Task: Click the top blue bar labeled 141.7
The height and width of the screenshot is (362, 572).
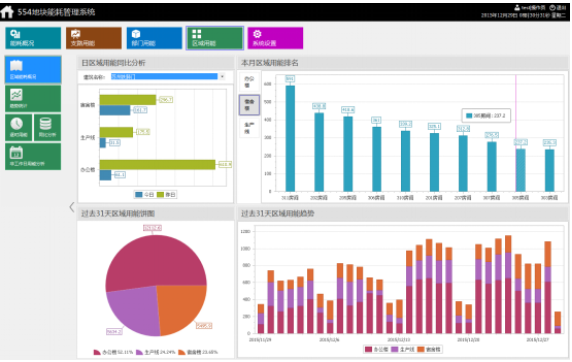Action: coord(115,110)
